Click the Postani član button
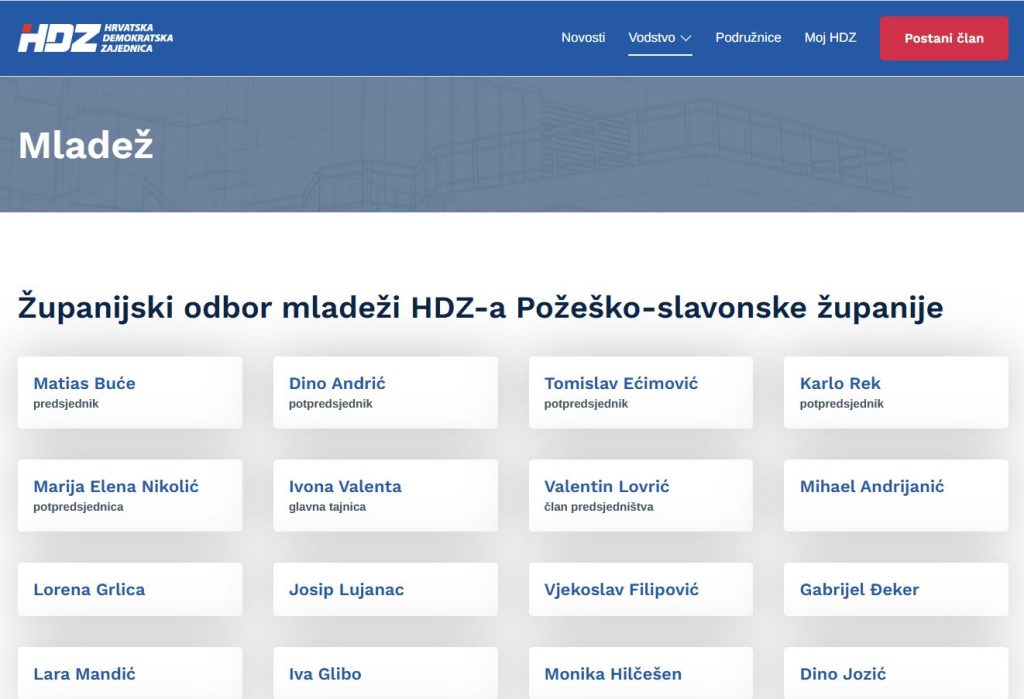Image resolution: width=1024 pixels, height=699 pixels. point(944,39)
